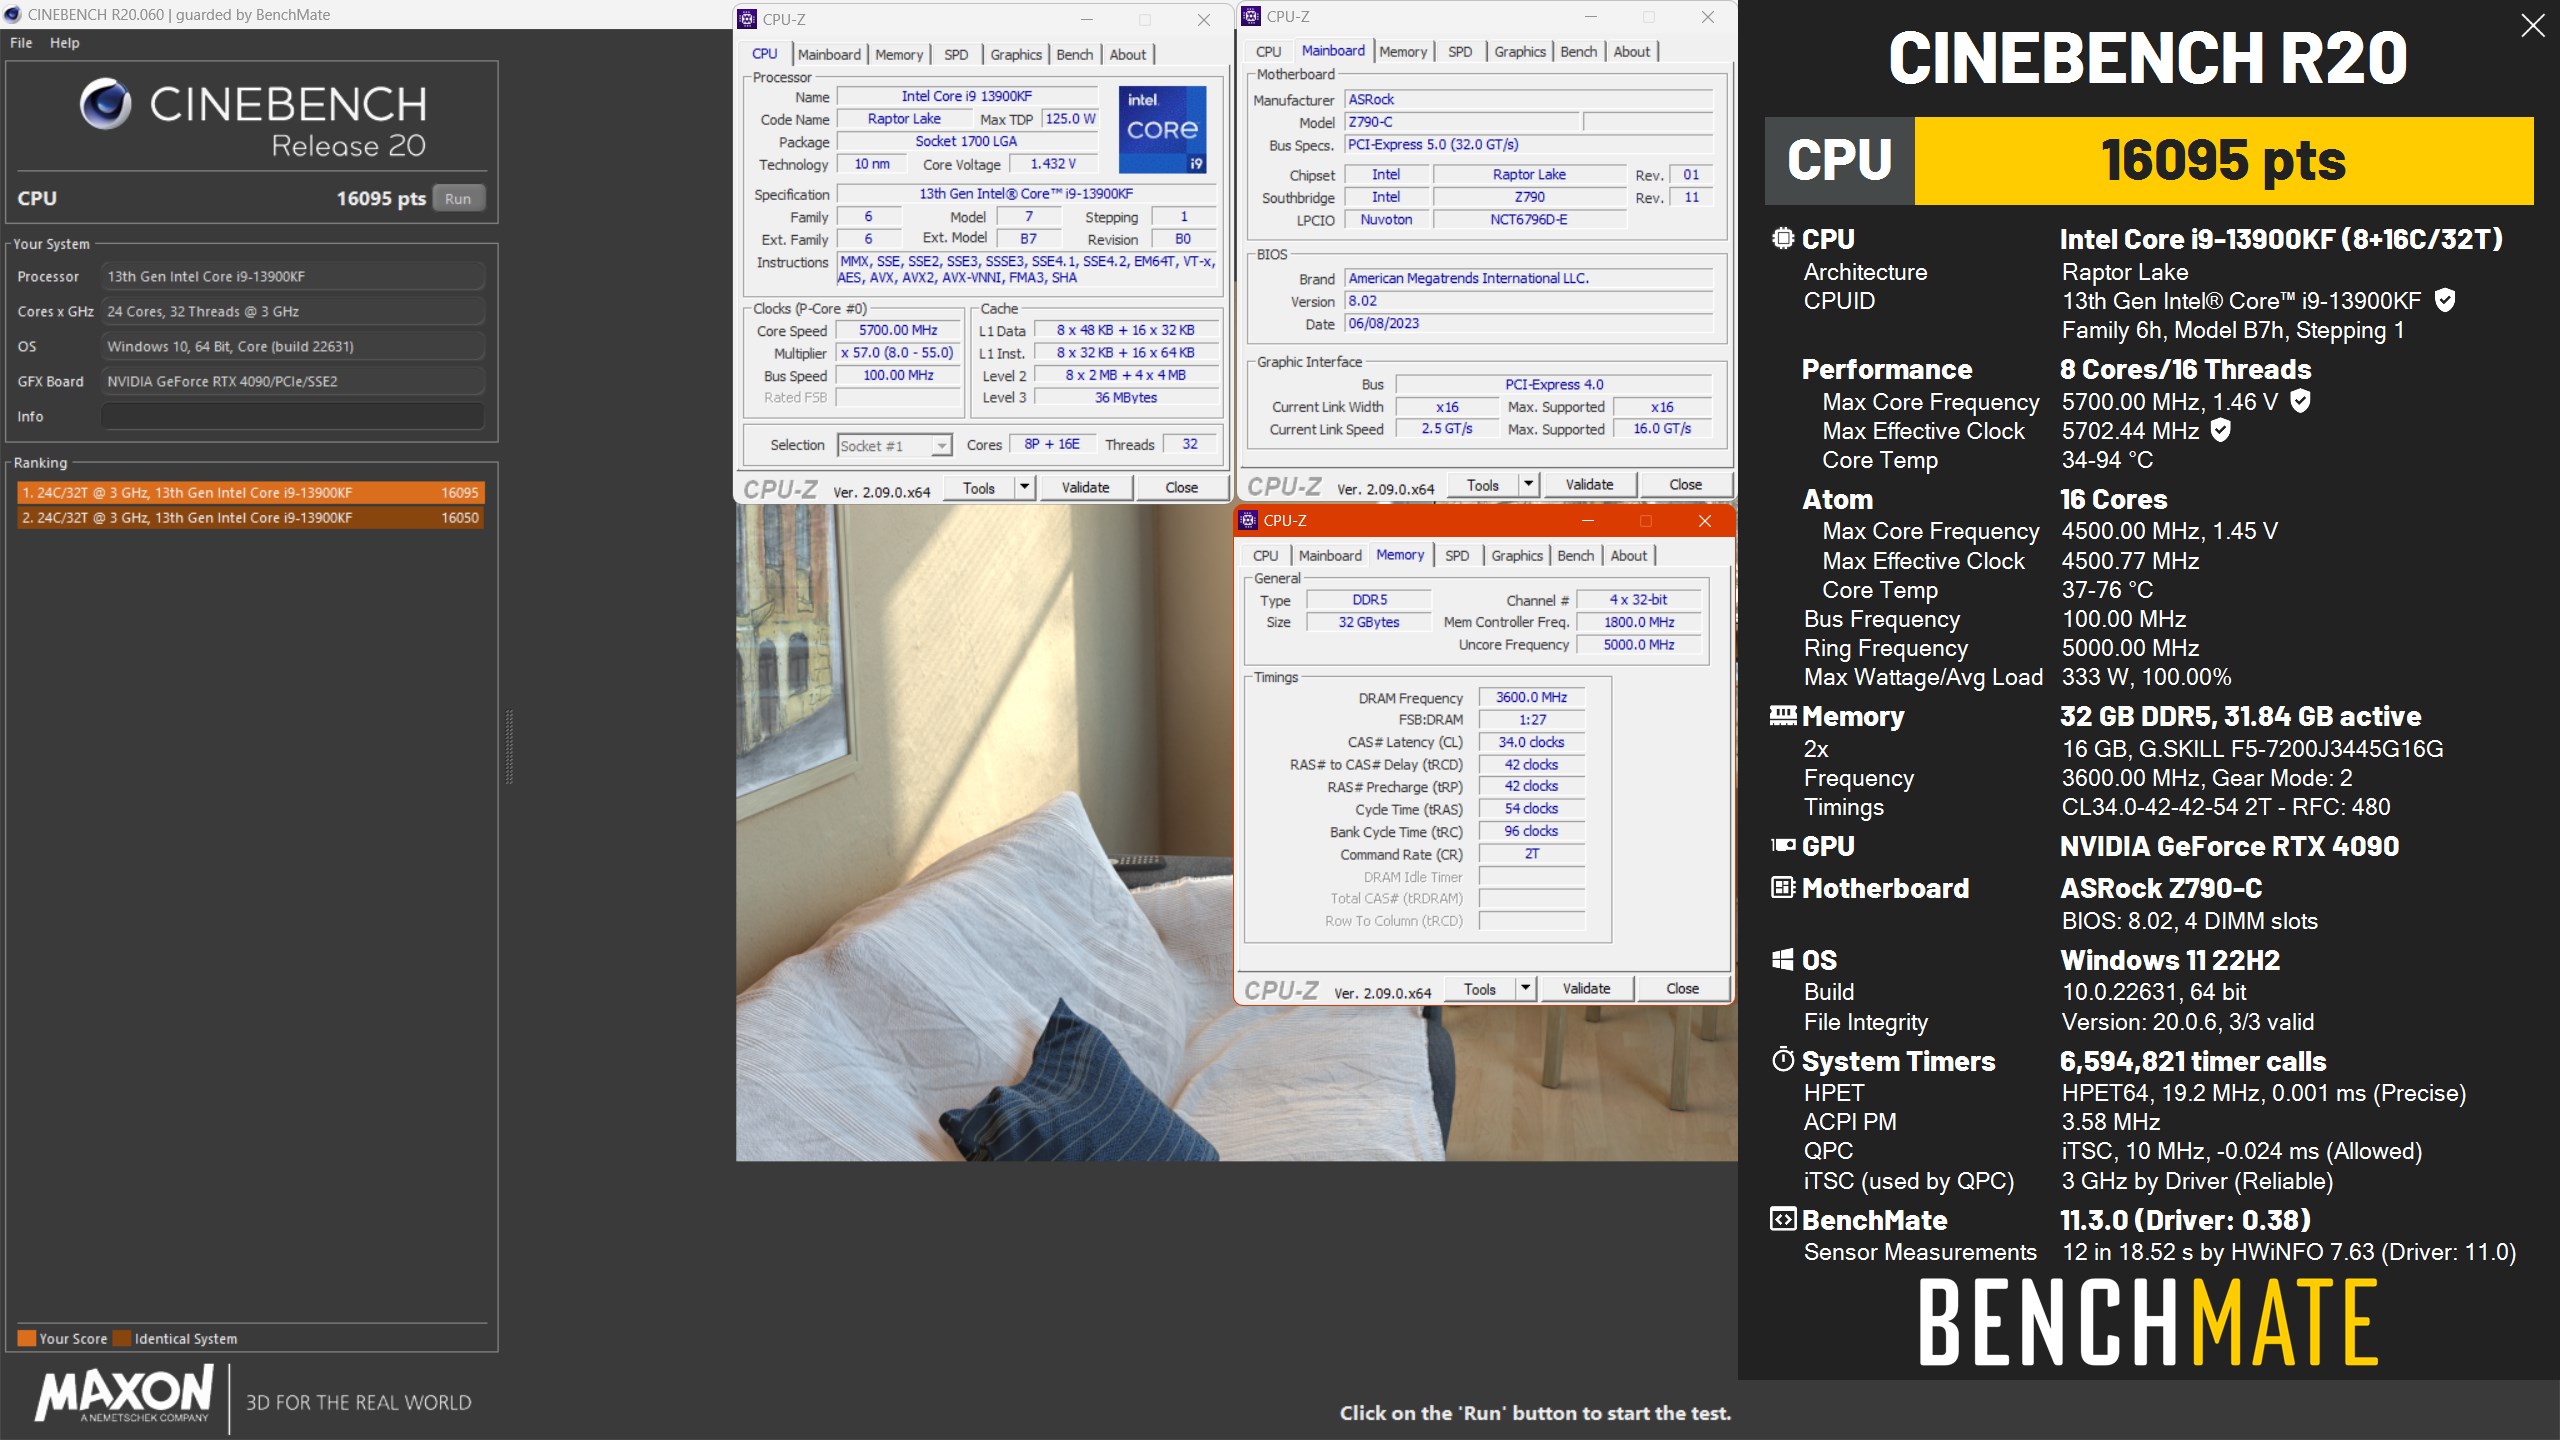Close the first CPU-Z window
This screenshot has width=2560, height=1440.
(1204, 19)
